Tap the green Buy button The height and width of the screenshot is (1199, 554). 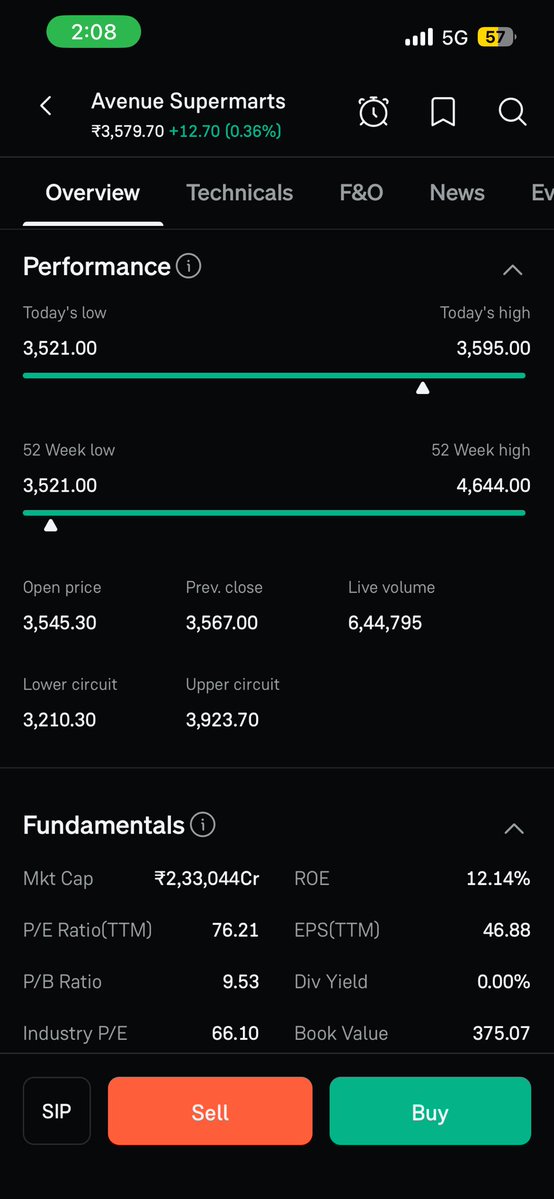430,1111
